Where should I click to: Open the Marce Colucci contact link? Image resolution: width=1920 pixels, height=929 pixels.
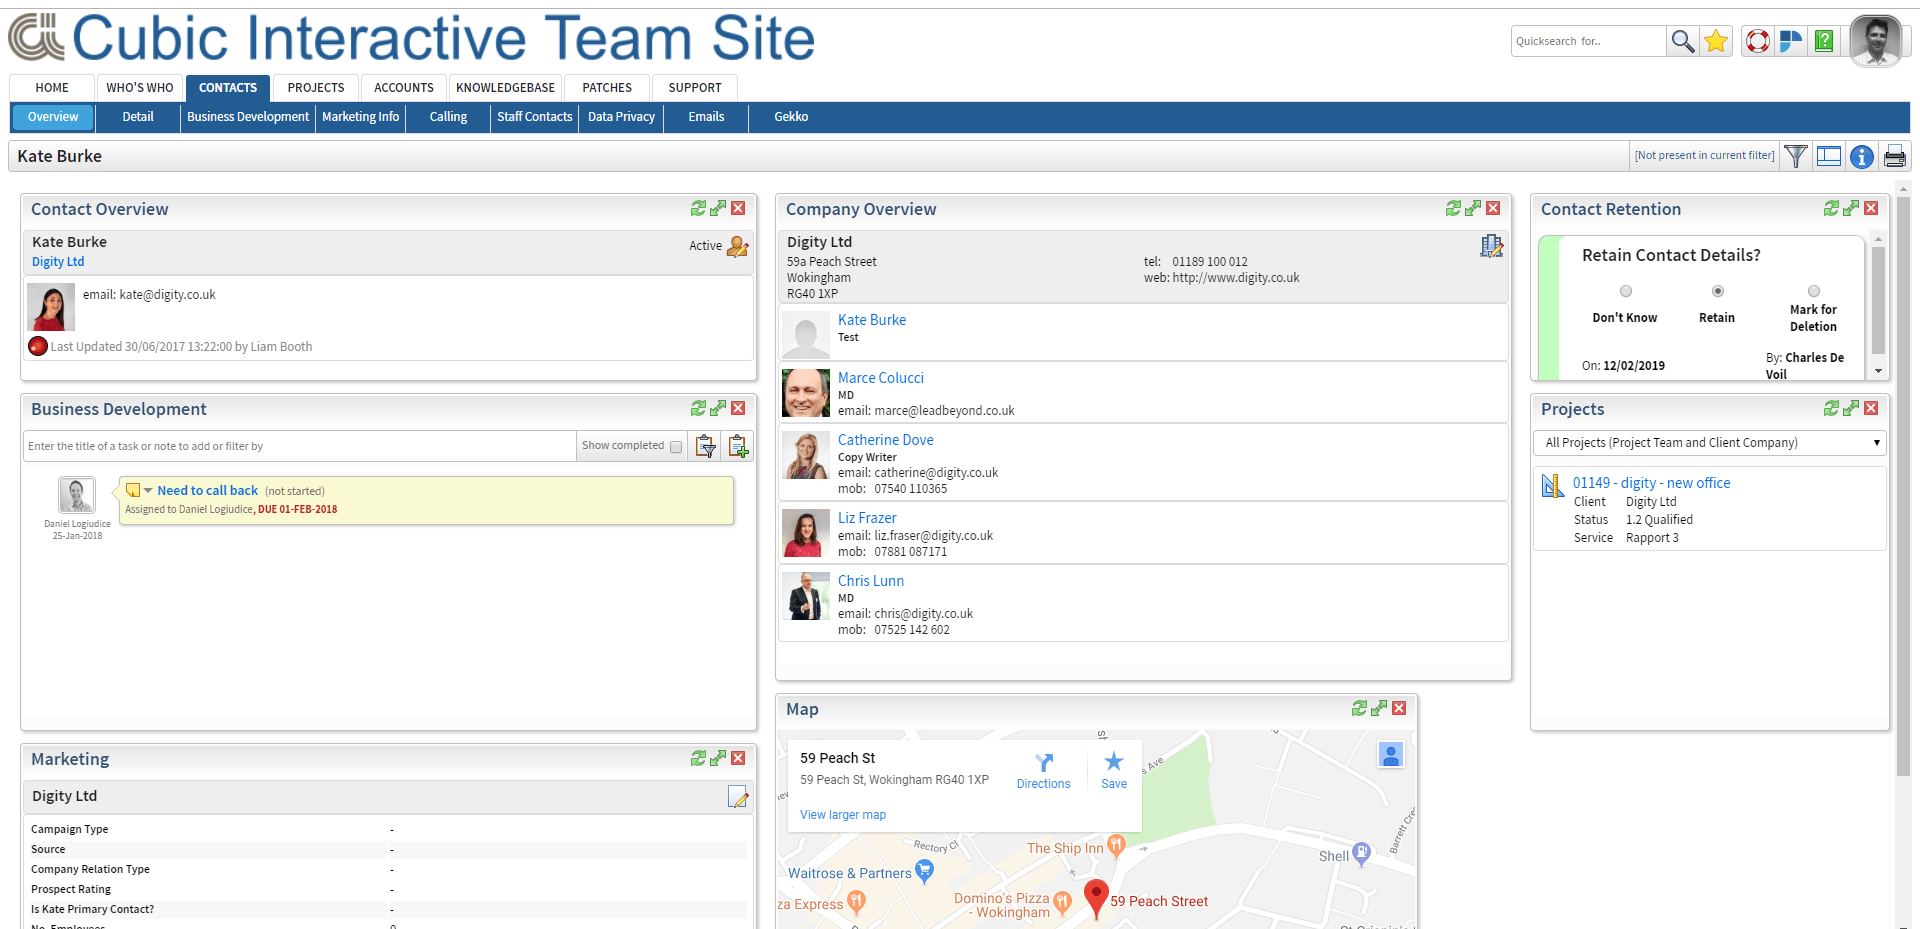881,378
